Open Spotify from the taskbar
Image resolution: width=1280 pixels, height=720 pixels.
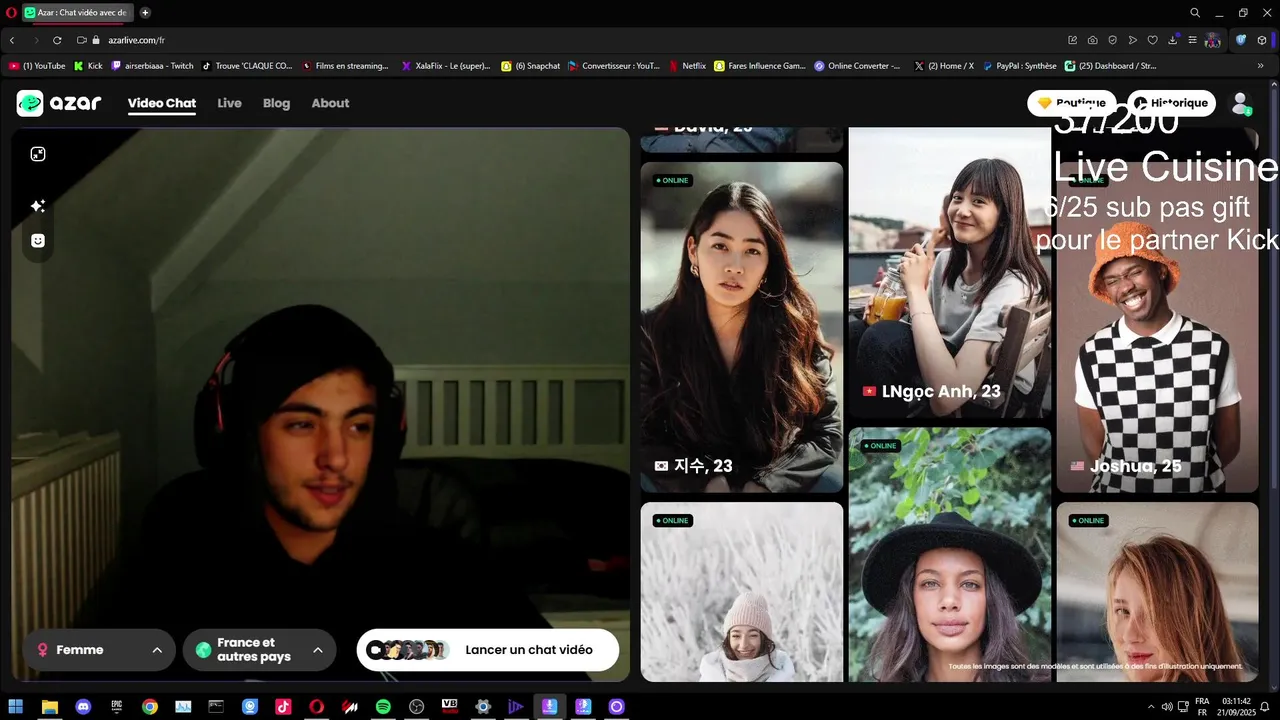click(383, 707)
